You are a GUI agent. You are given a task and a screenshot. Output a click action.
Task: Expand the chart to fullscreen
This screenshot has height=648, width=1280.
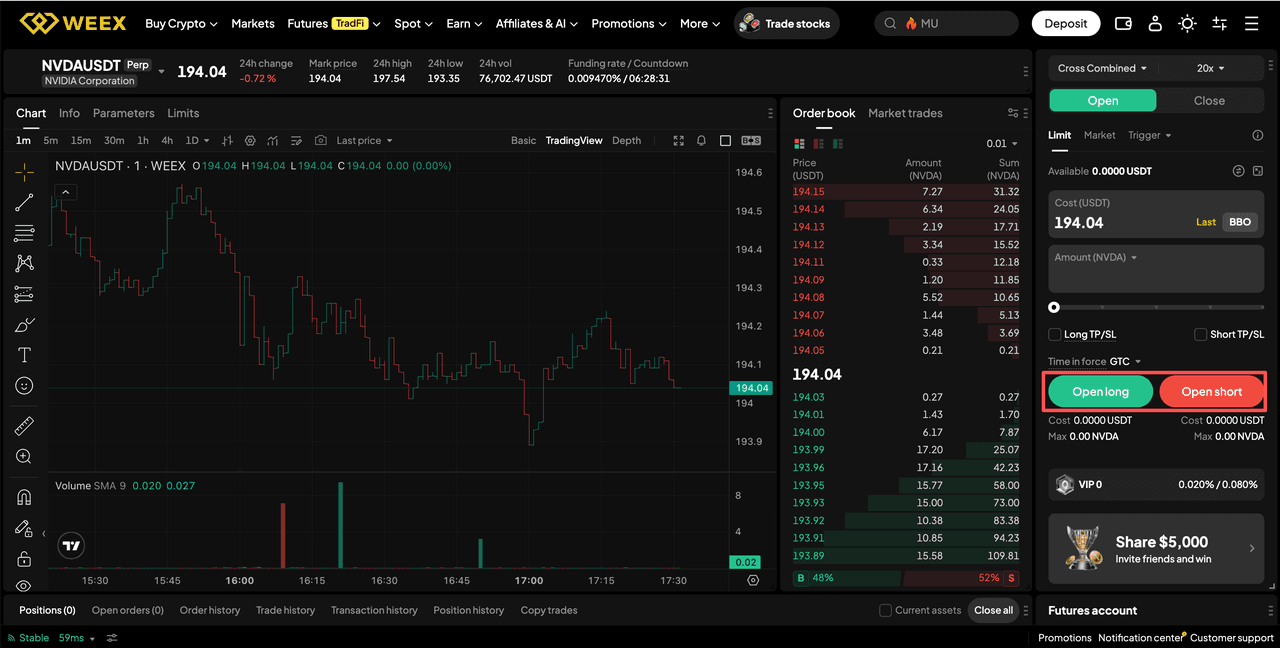pyautogui.click(x=679, y=141)
